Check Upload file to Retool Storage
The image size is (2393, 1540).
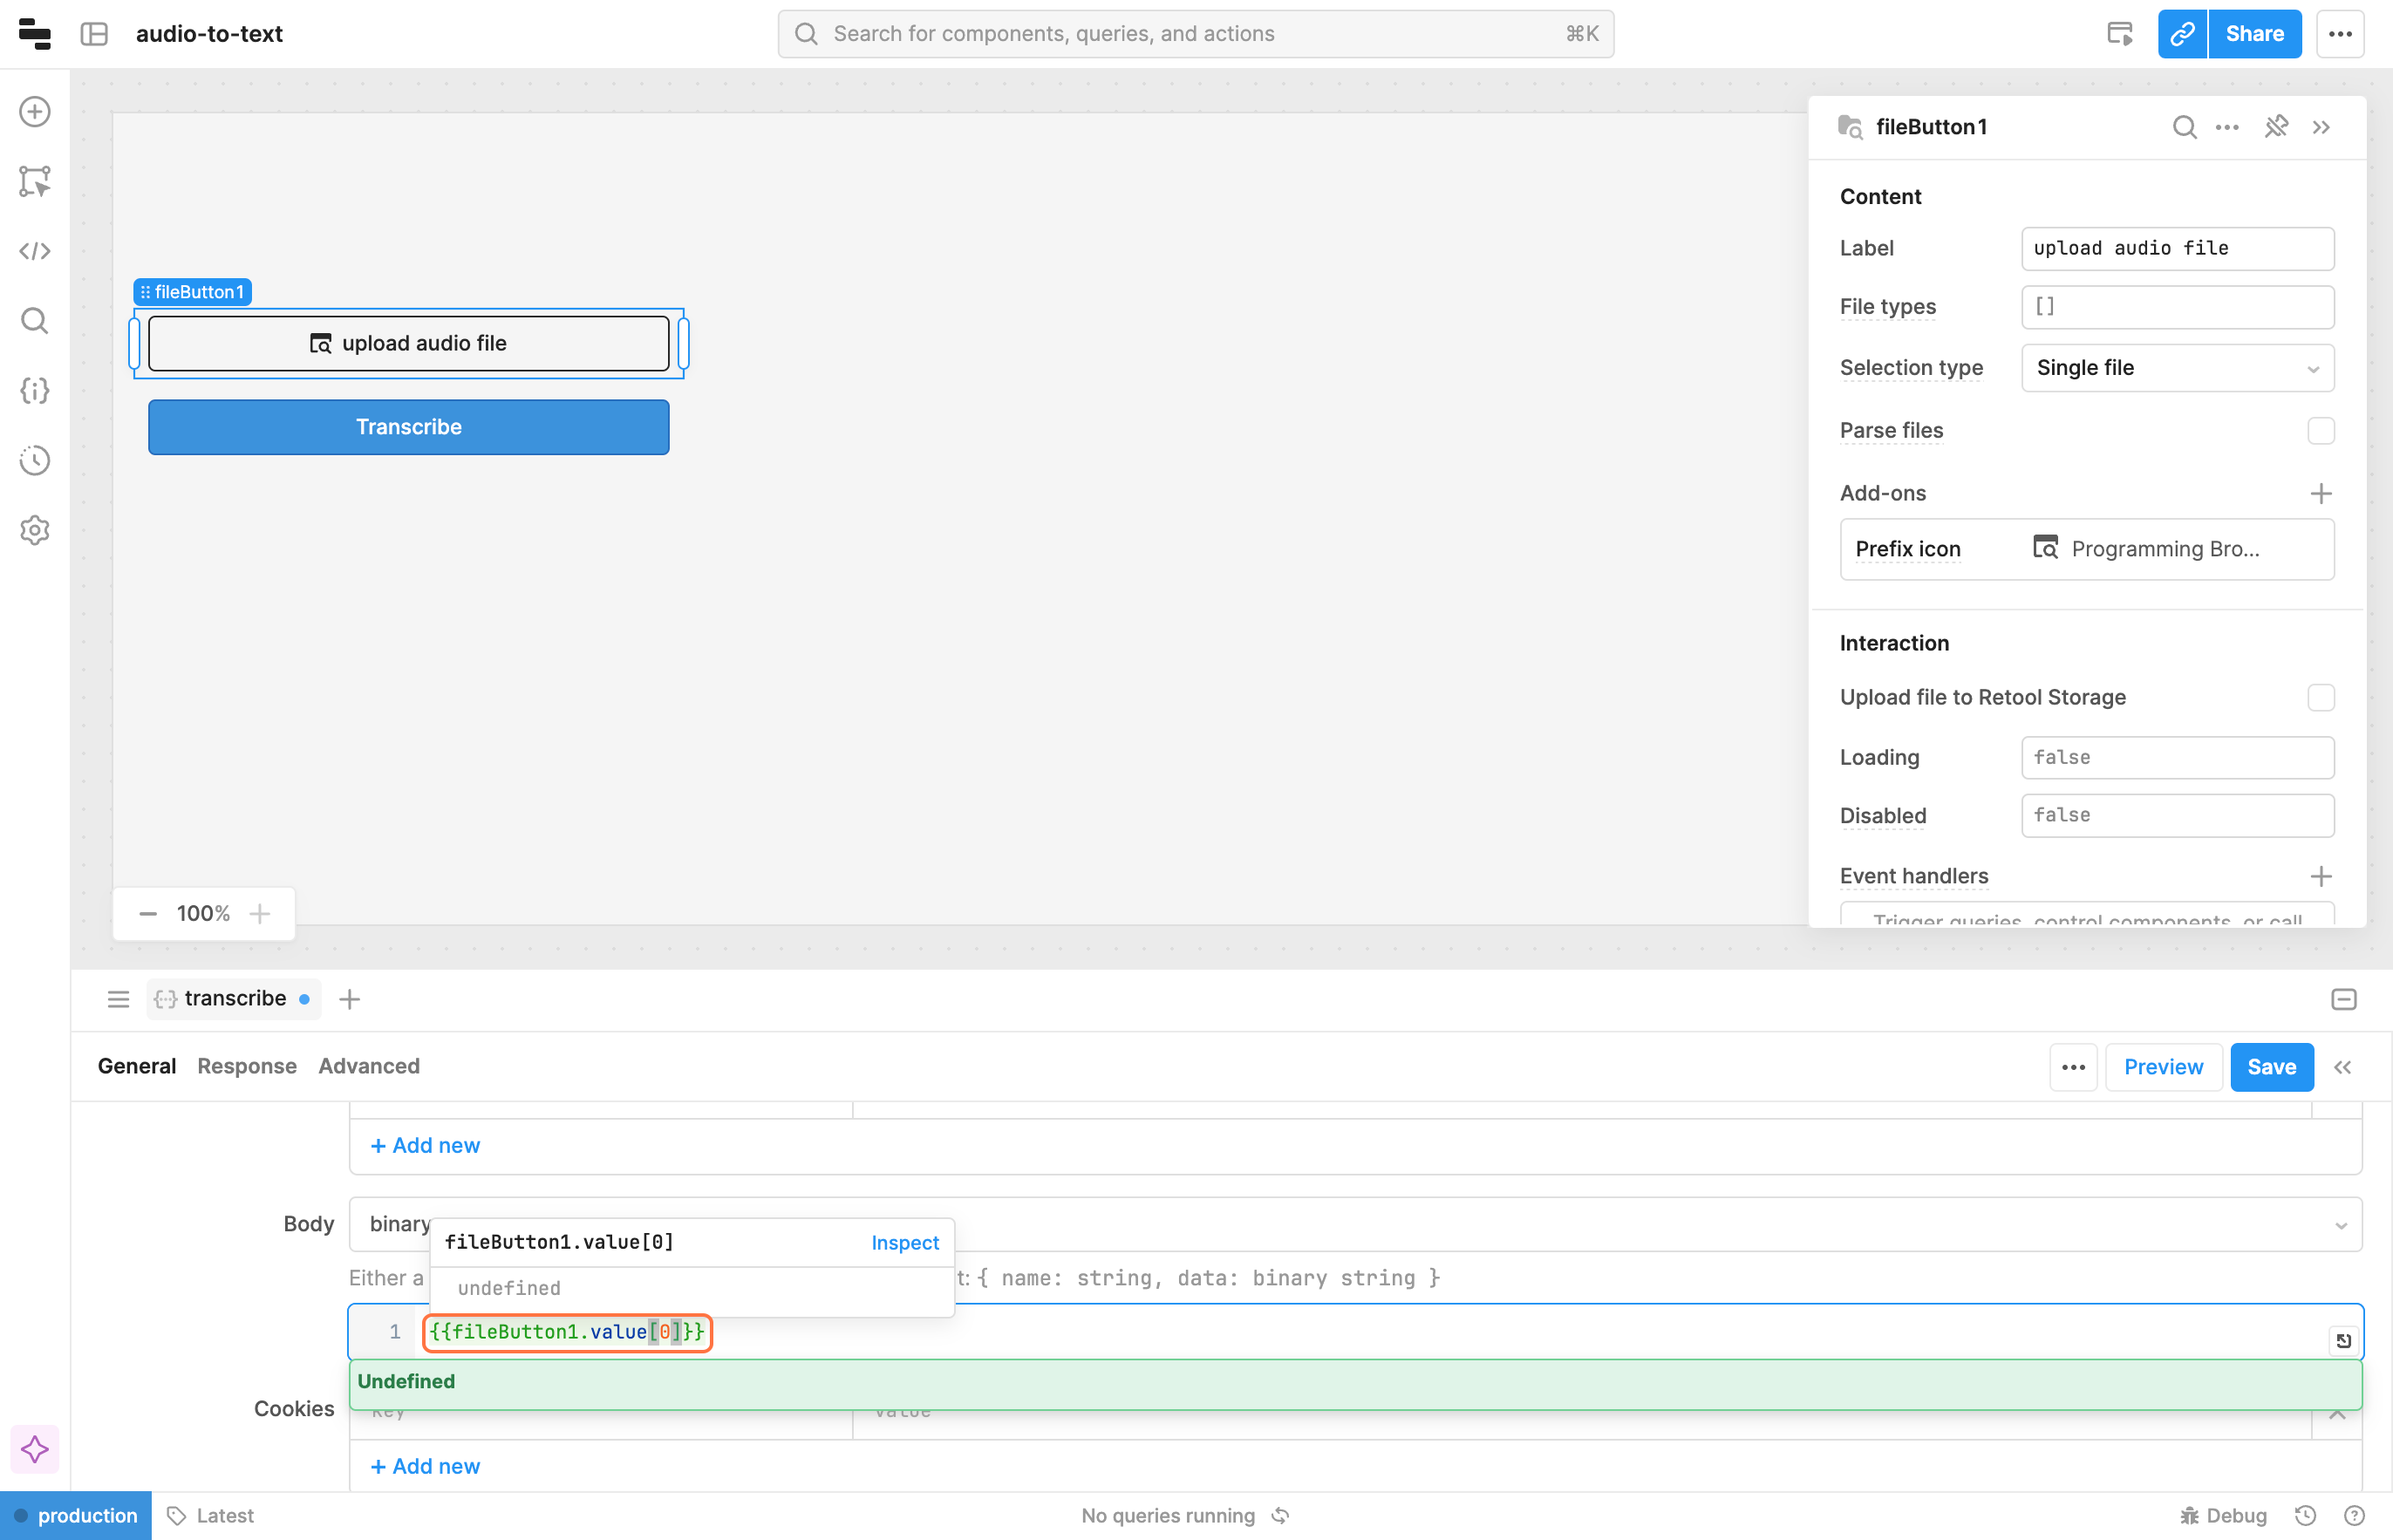pos(2320,697)
